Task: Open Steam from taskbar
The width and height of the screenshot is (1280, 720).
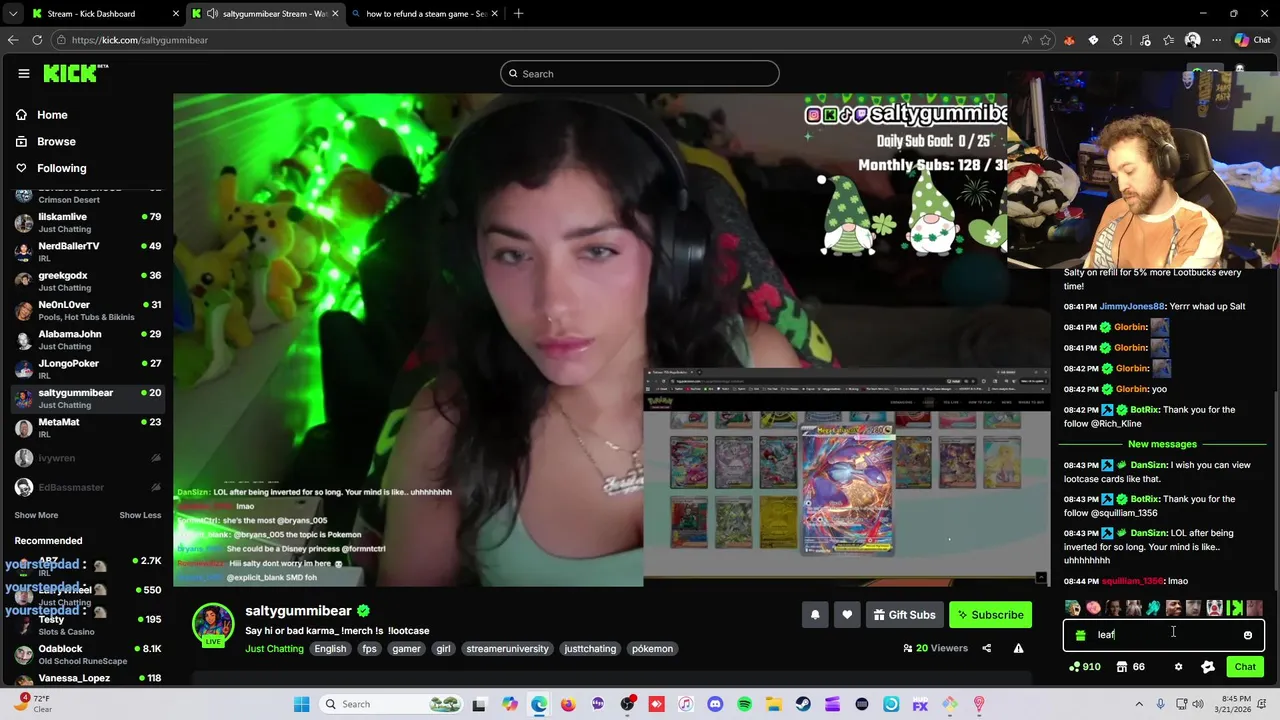Action: 803,704
